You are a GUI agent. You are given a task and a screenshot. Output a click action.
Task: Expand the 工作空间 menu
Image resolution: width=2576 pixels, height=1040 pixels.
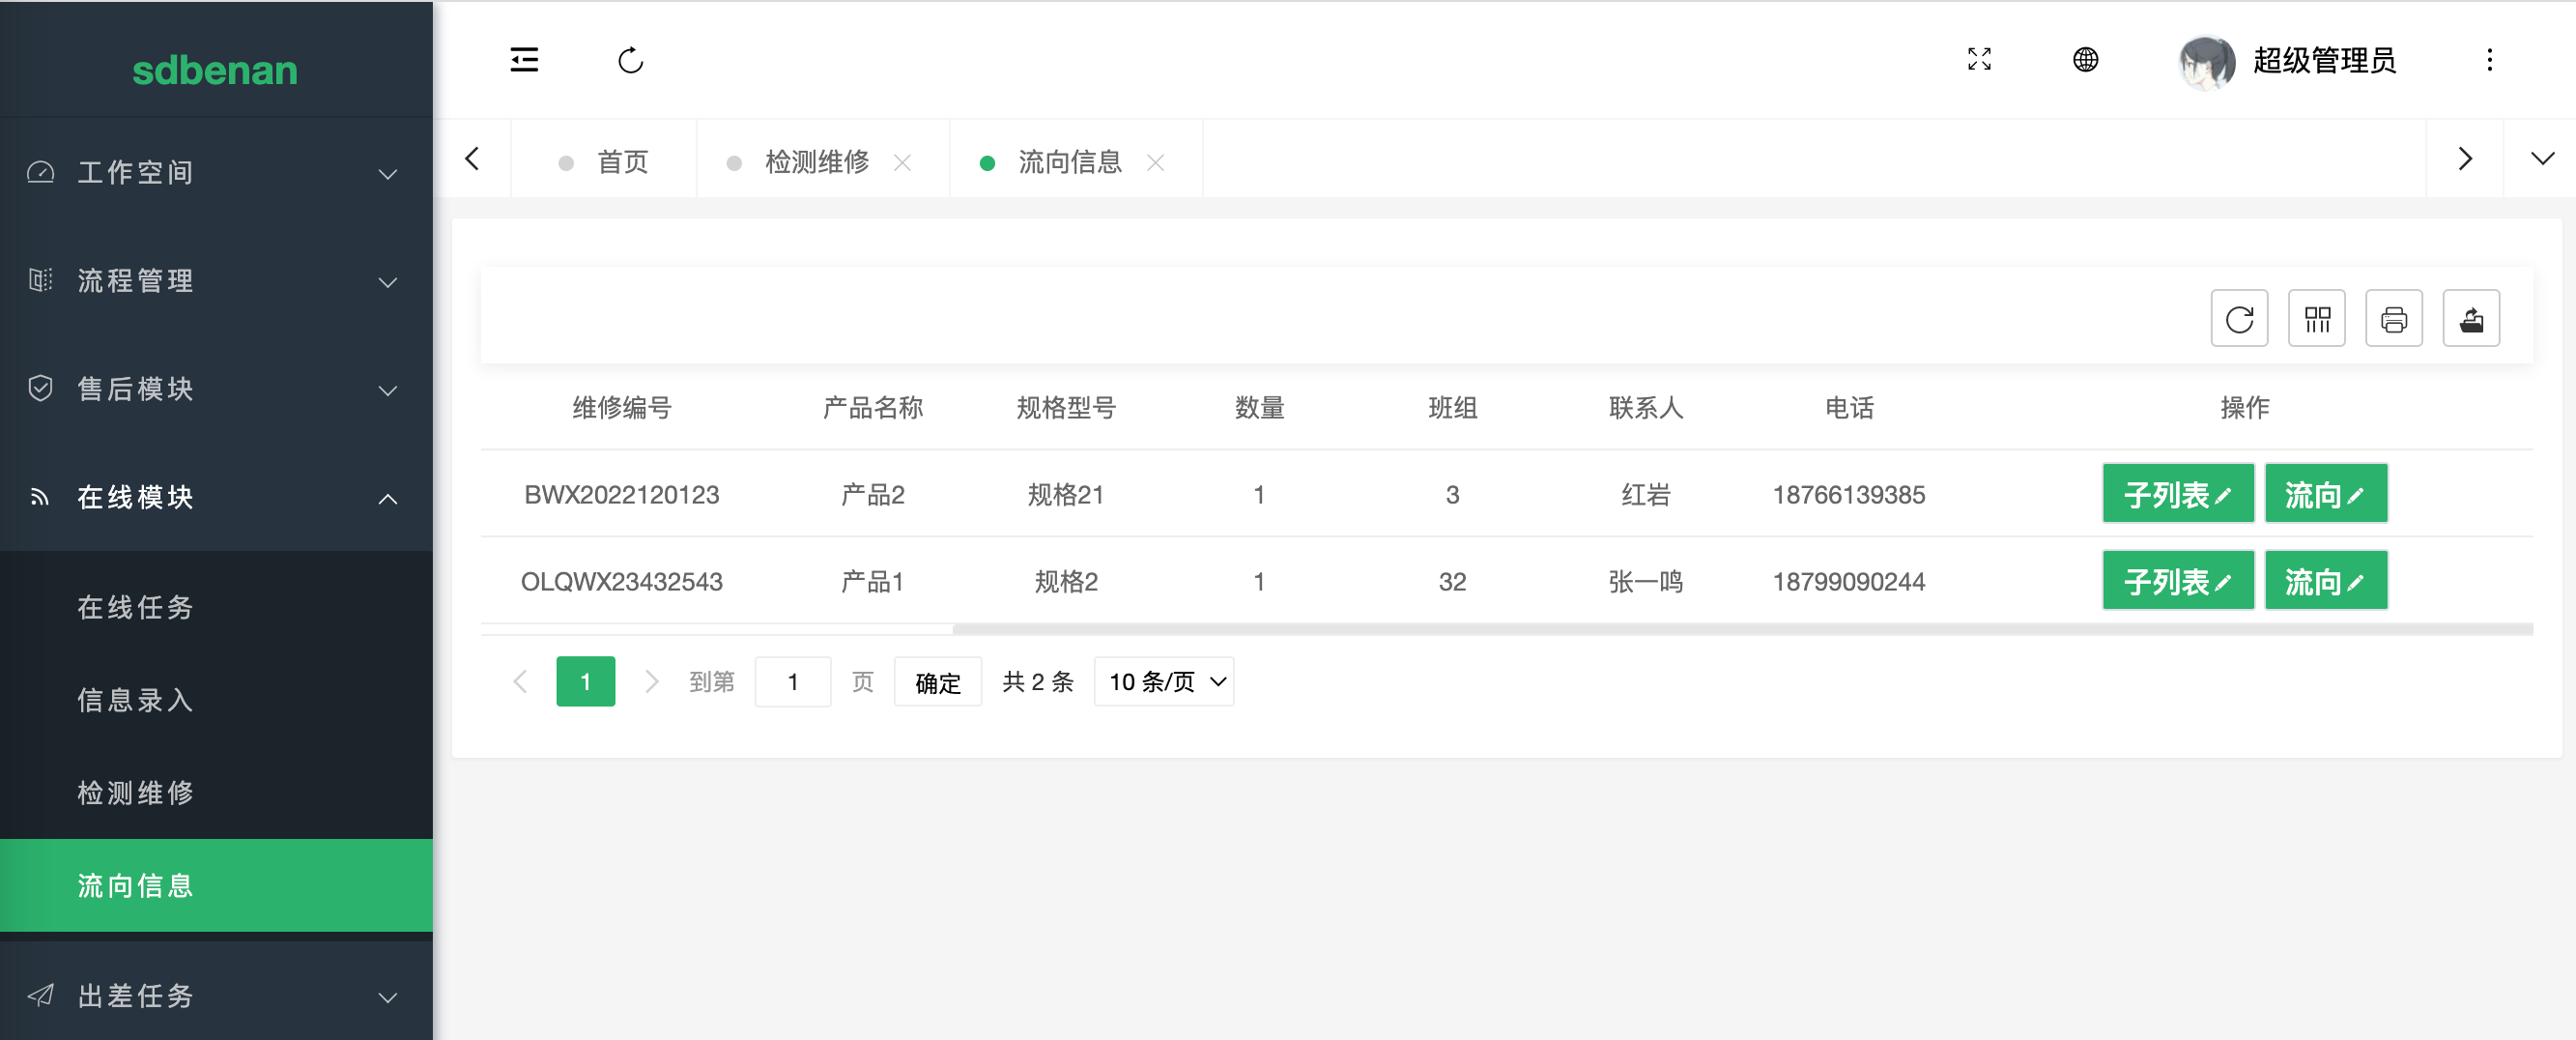point(216,173)
